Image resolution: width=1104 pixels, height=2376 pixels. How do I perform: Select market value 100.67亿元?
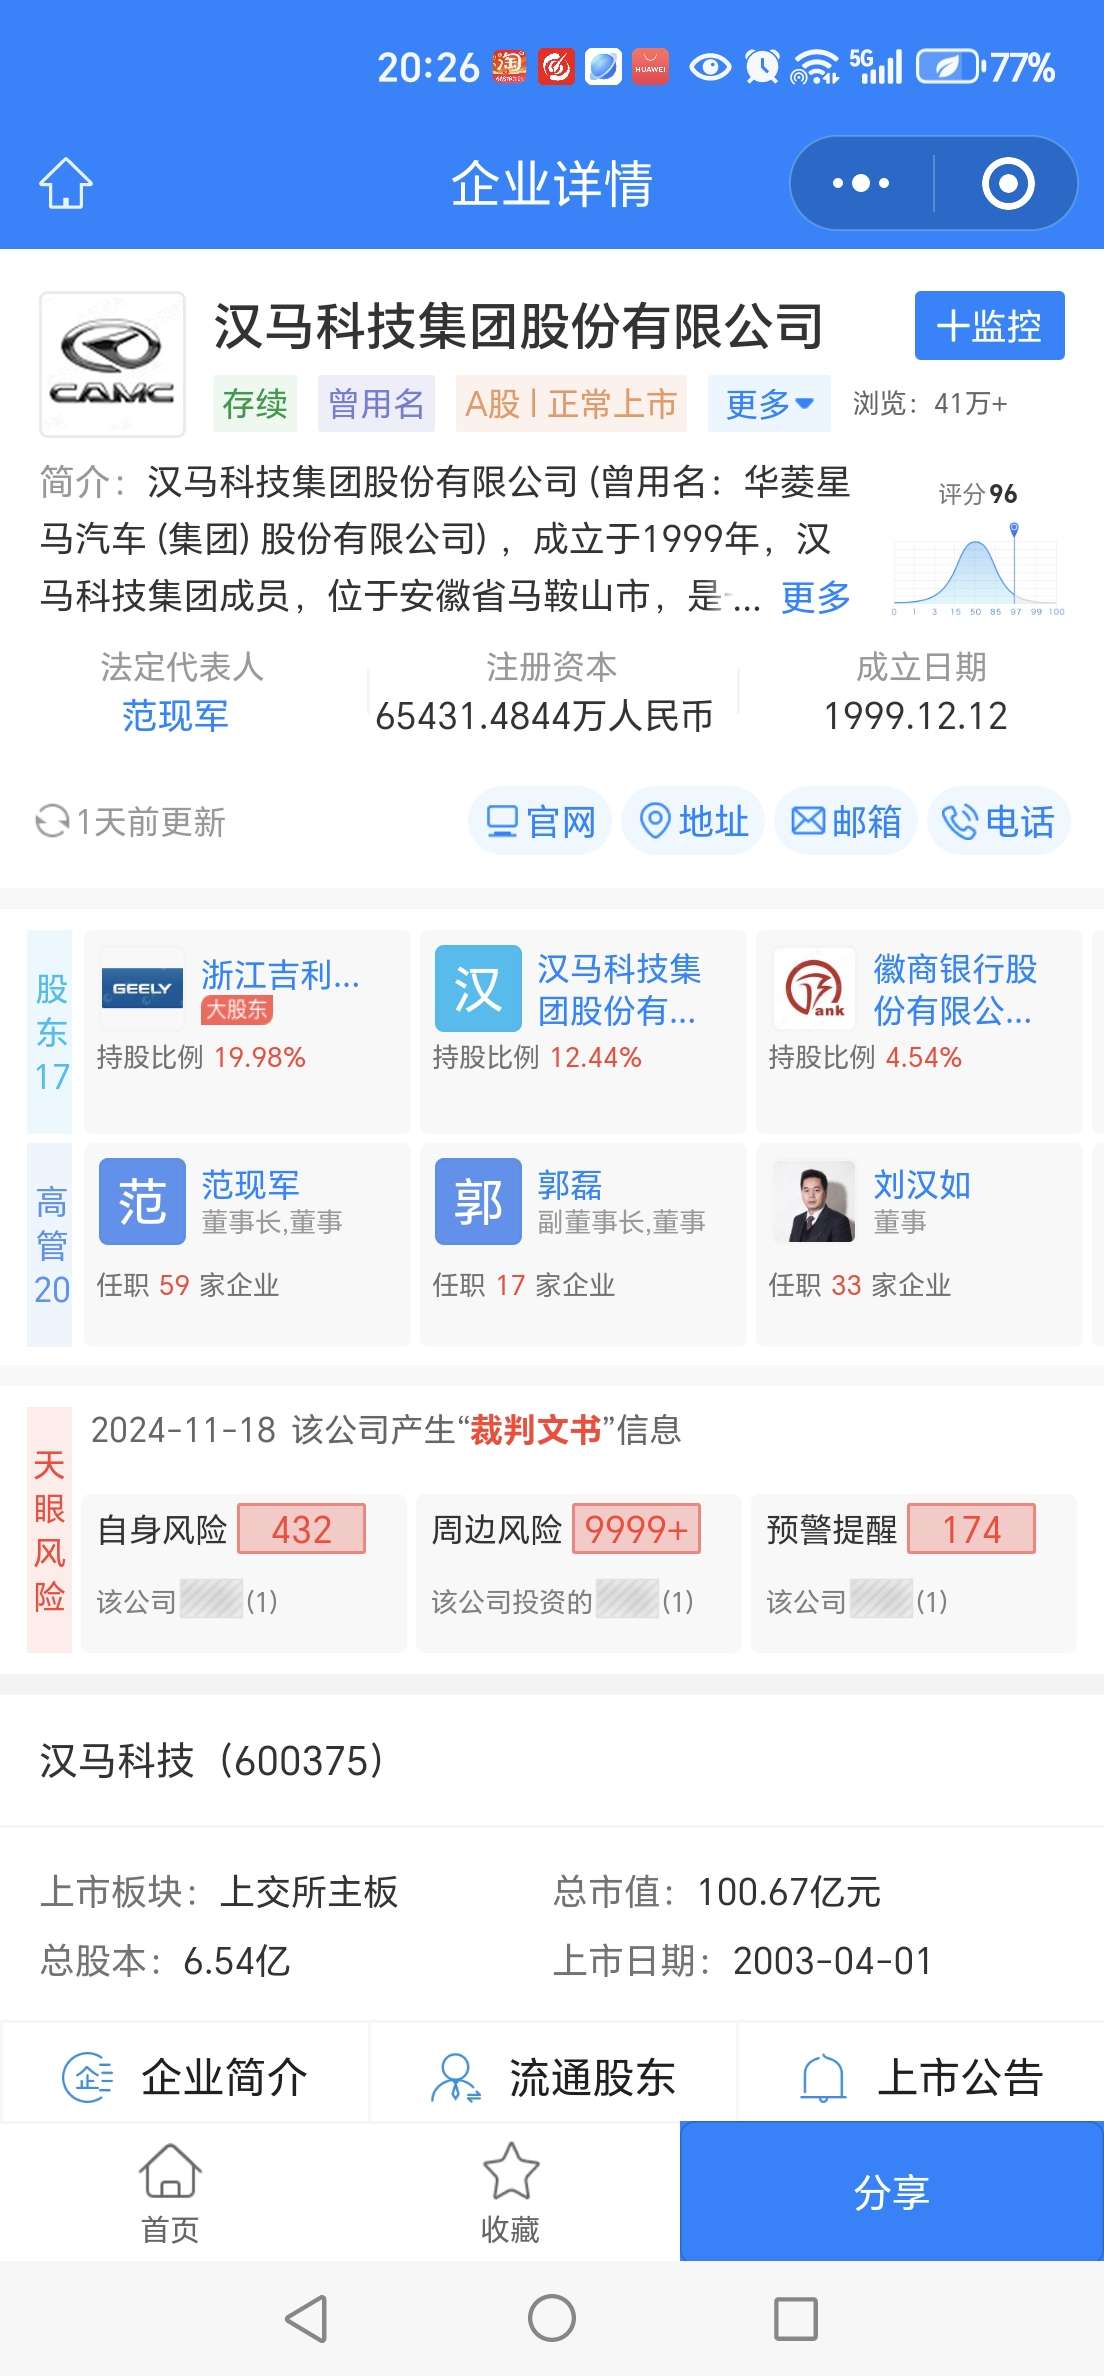click(x=788, y=1892)
